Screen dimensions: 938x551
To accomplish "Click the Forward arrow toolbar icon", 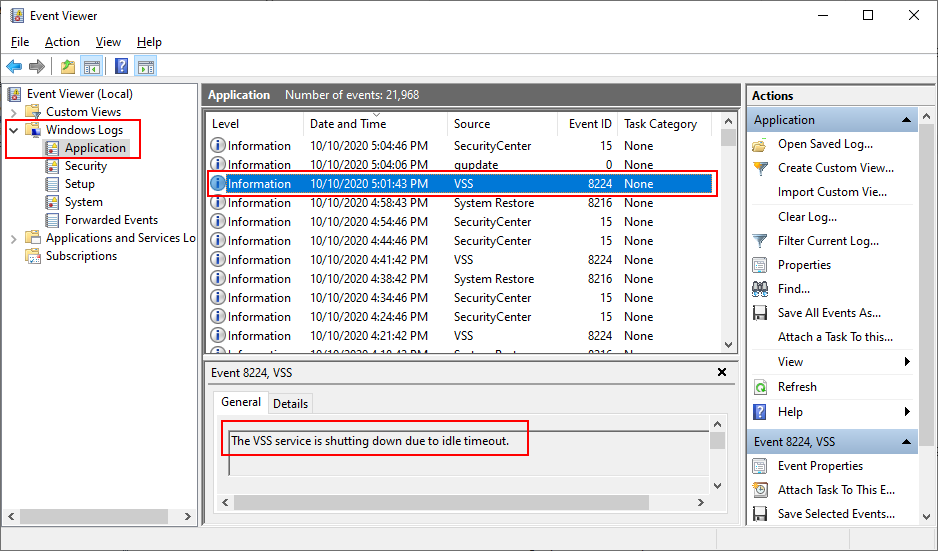I will [x=37, y=66].
